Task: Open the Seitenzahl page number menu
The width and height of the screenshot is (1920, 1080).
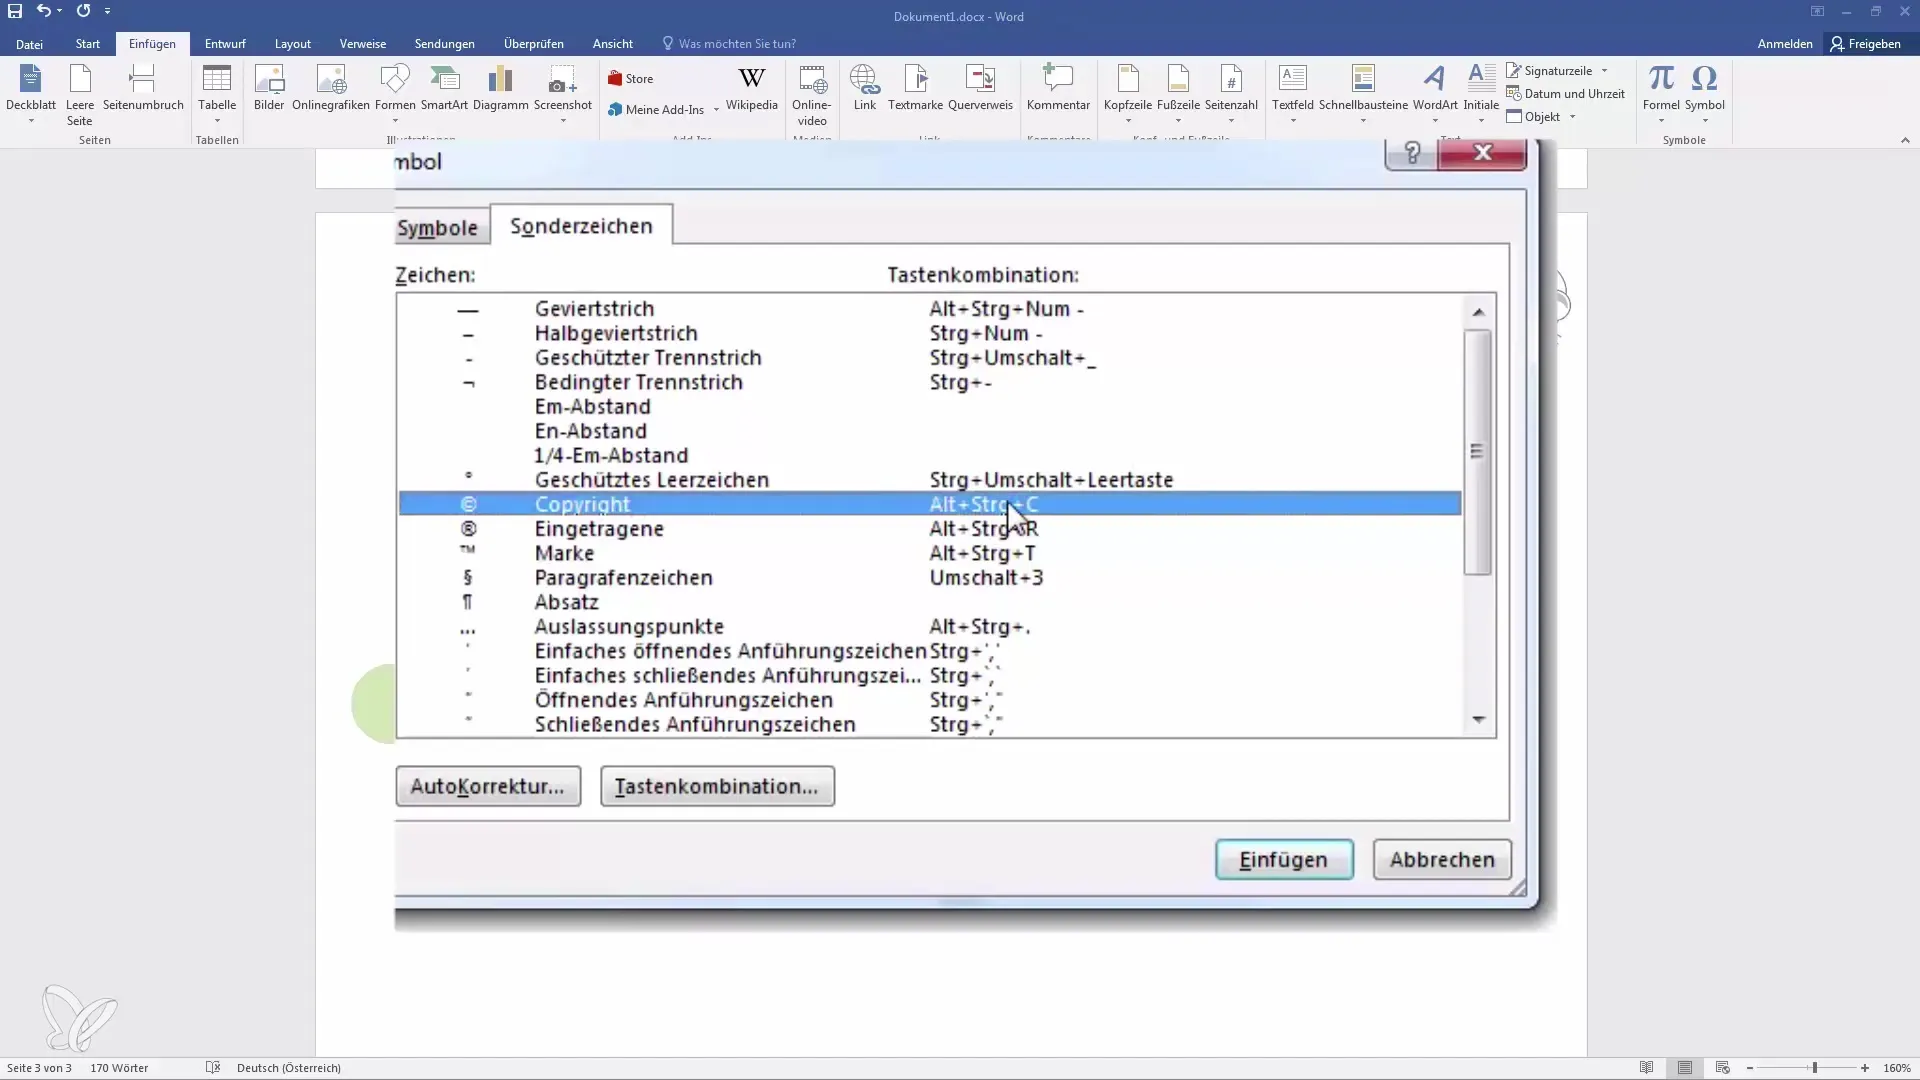Action: point(1231,92)
